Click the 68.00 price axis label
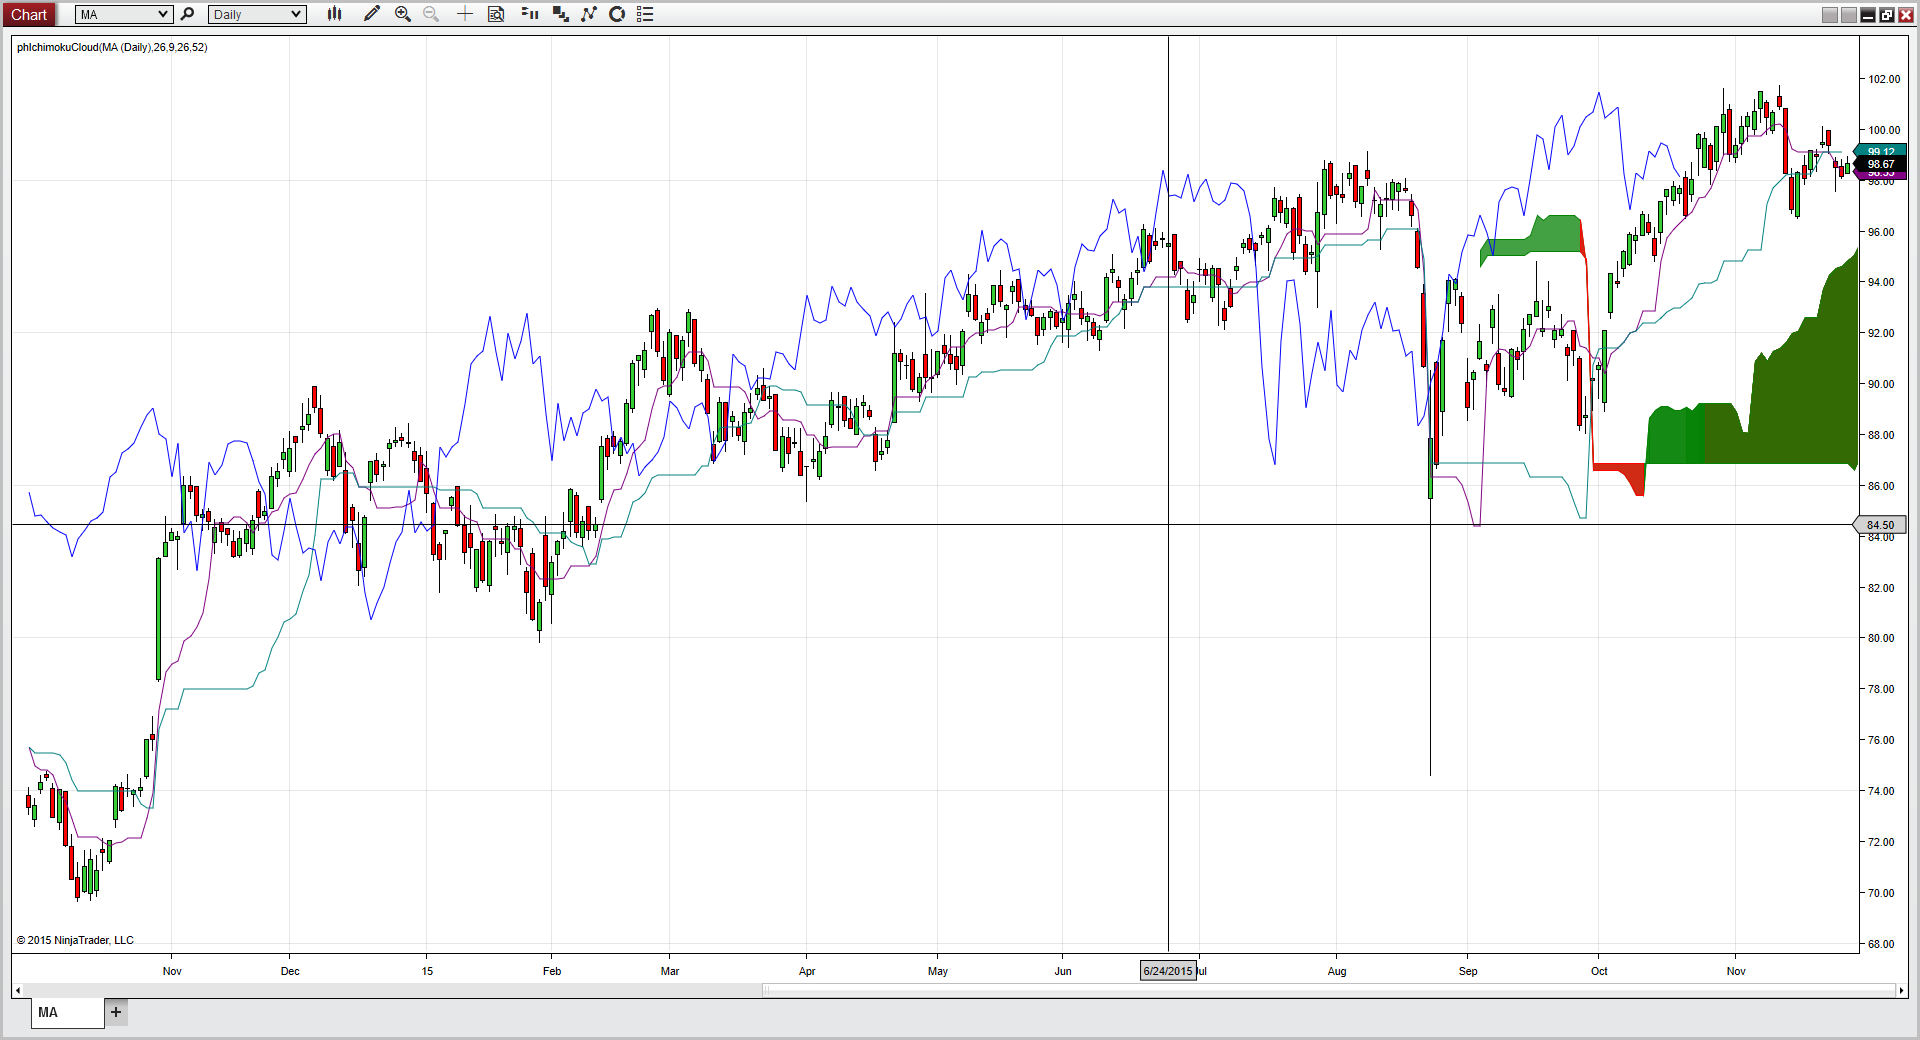 coord(1881,944)
